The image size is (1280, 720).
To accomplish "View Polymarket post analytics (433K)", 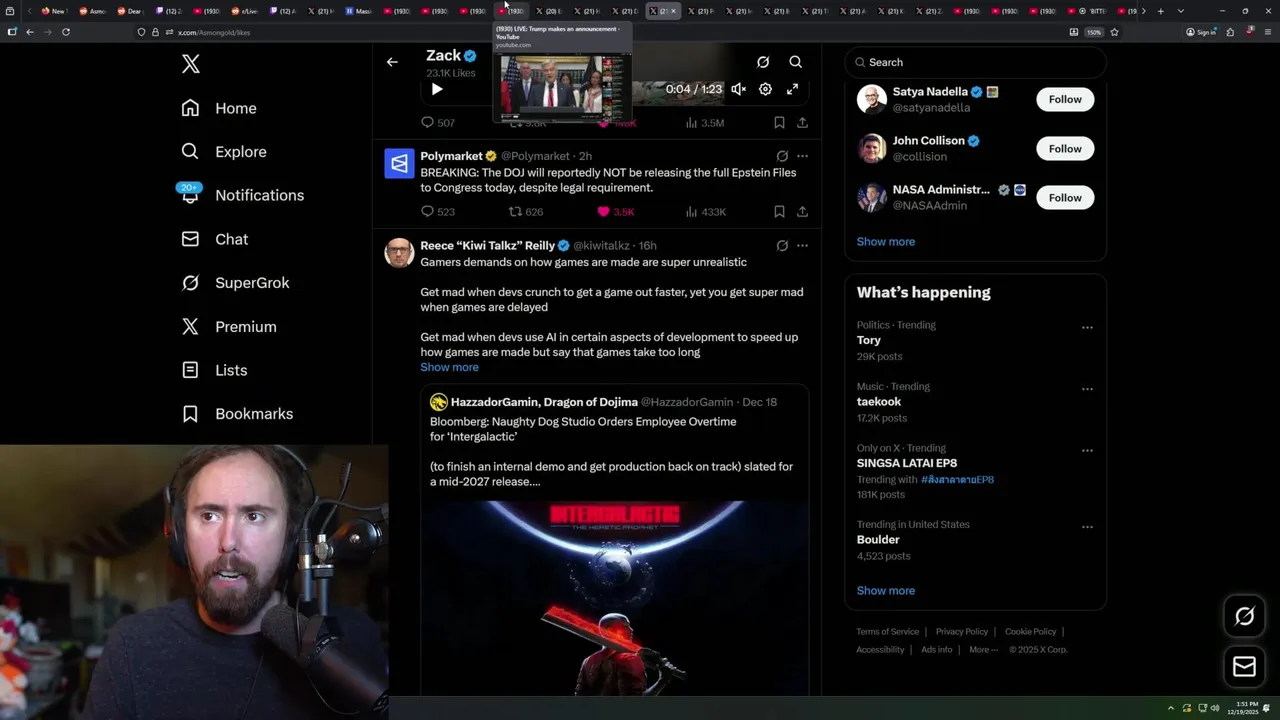I will tap(705, 212).
